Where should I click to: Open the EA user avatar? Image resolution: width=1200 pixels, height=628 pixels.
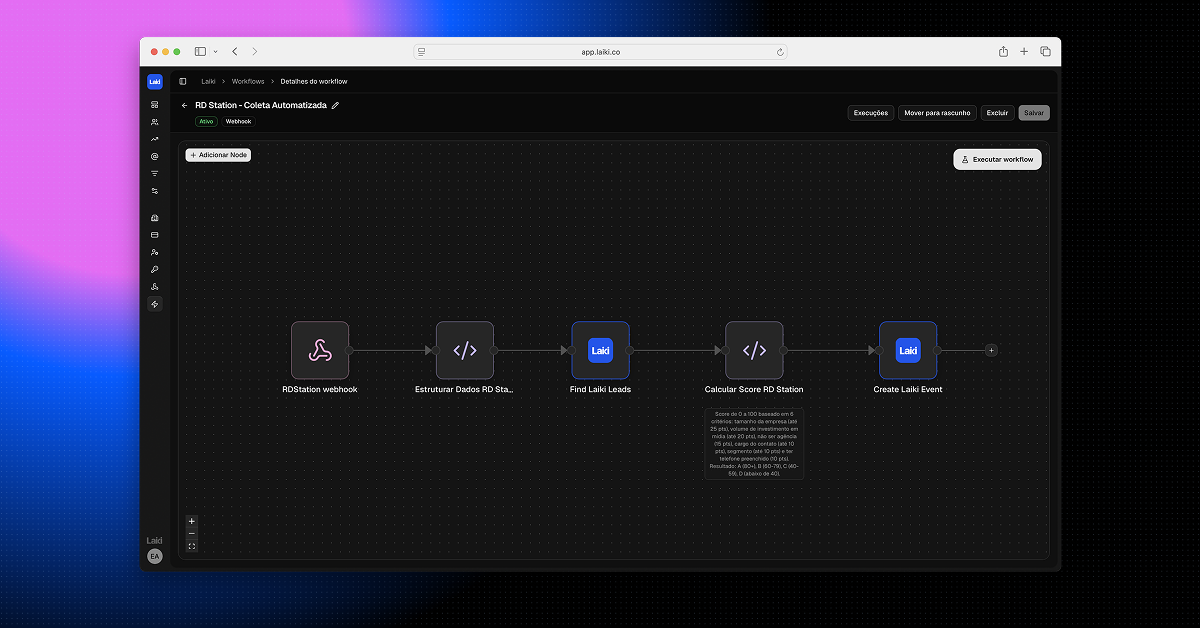[x=155, y=556]
